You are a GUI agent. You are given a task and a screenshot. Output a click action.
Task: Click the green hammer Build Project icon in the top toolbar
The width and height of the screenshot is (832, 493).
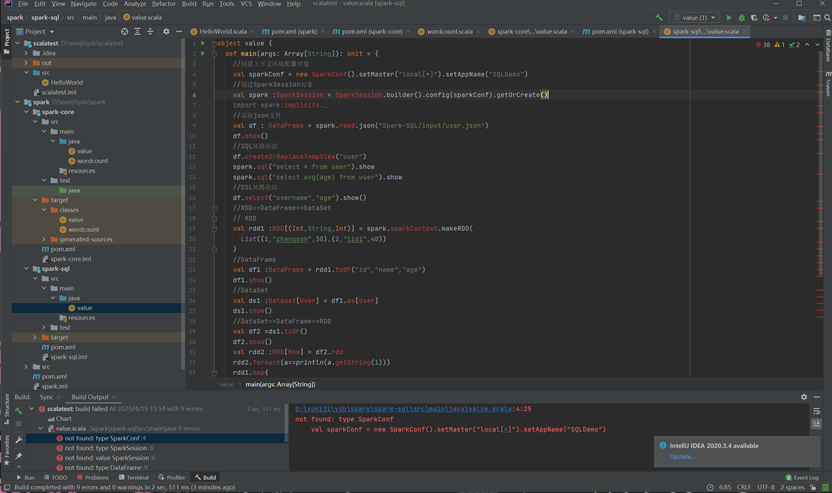[x=659, y=18]
